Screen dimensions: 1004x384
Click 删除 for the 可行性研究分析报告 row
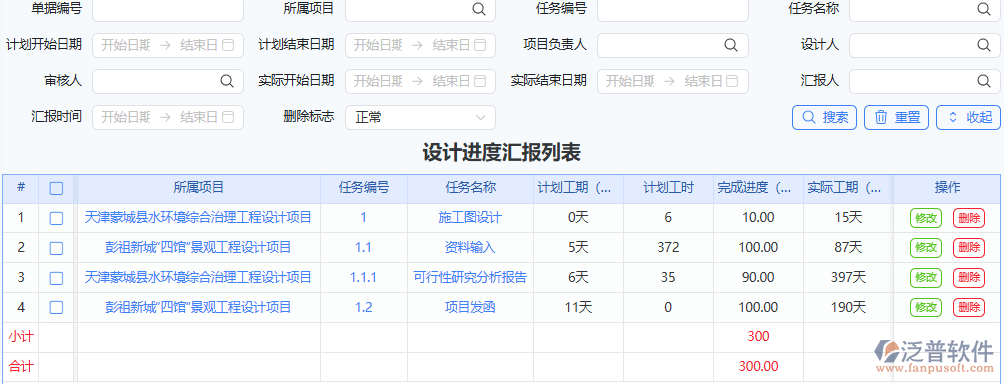[x=969, y=278]
